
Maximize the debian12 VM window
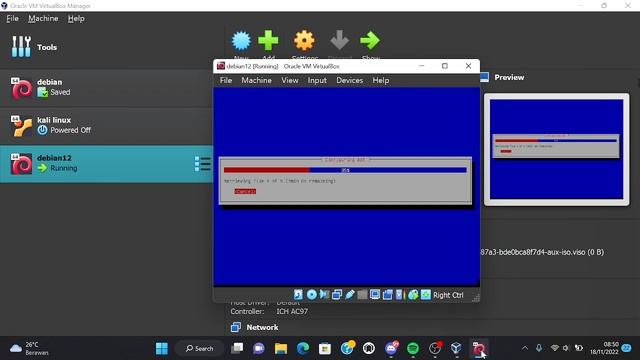click(x=445, y=66)
